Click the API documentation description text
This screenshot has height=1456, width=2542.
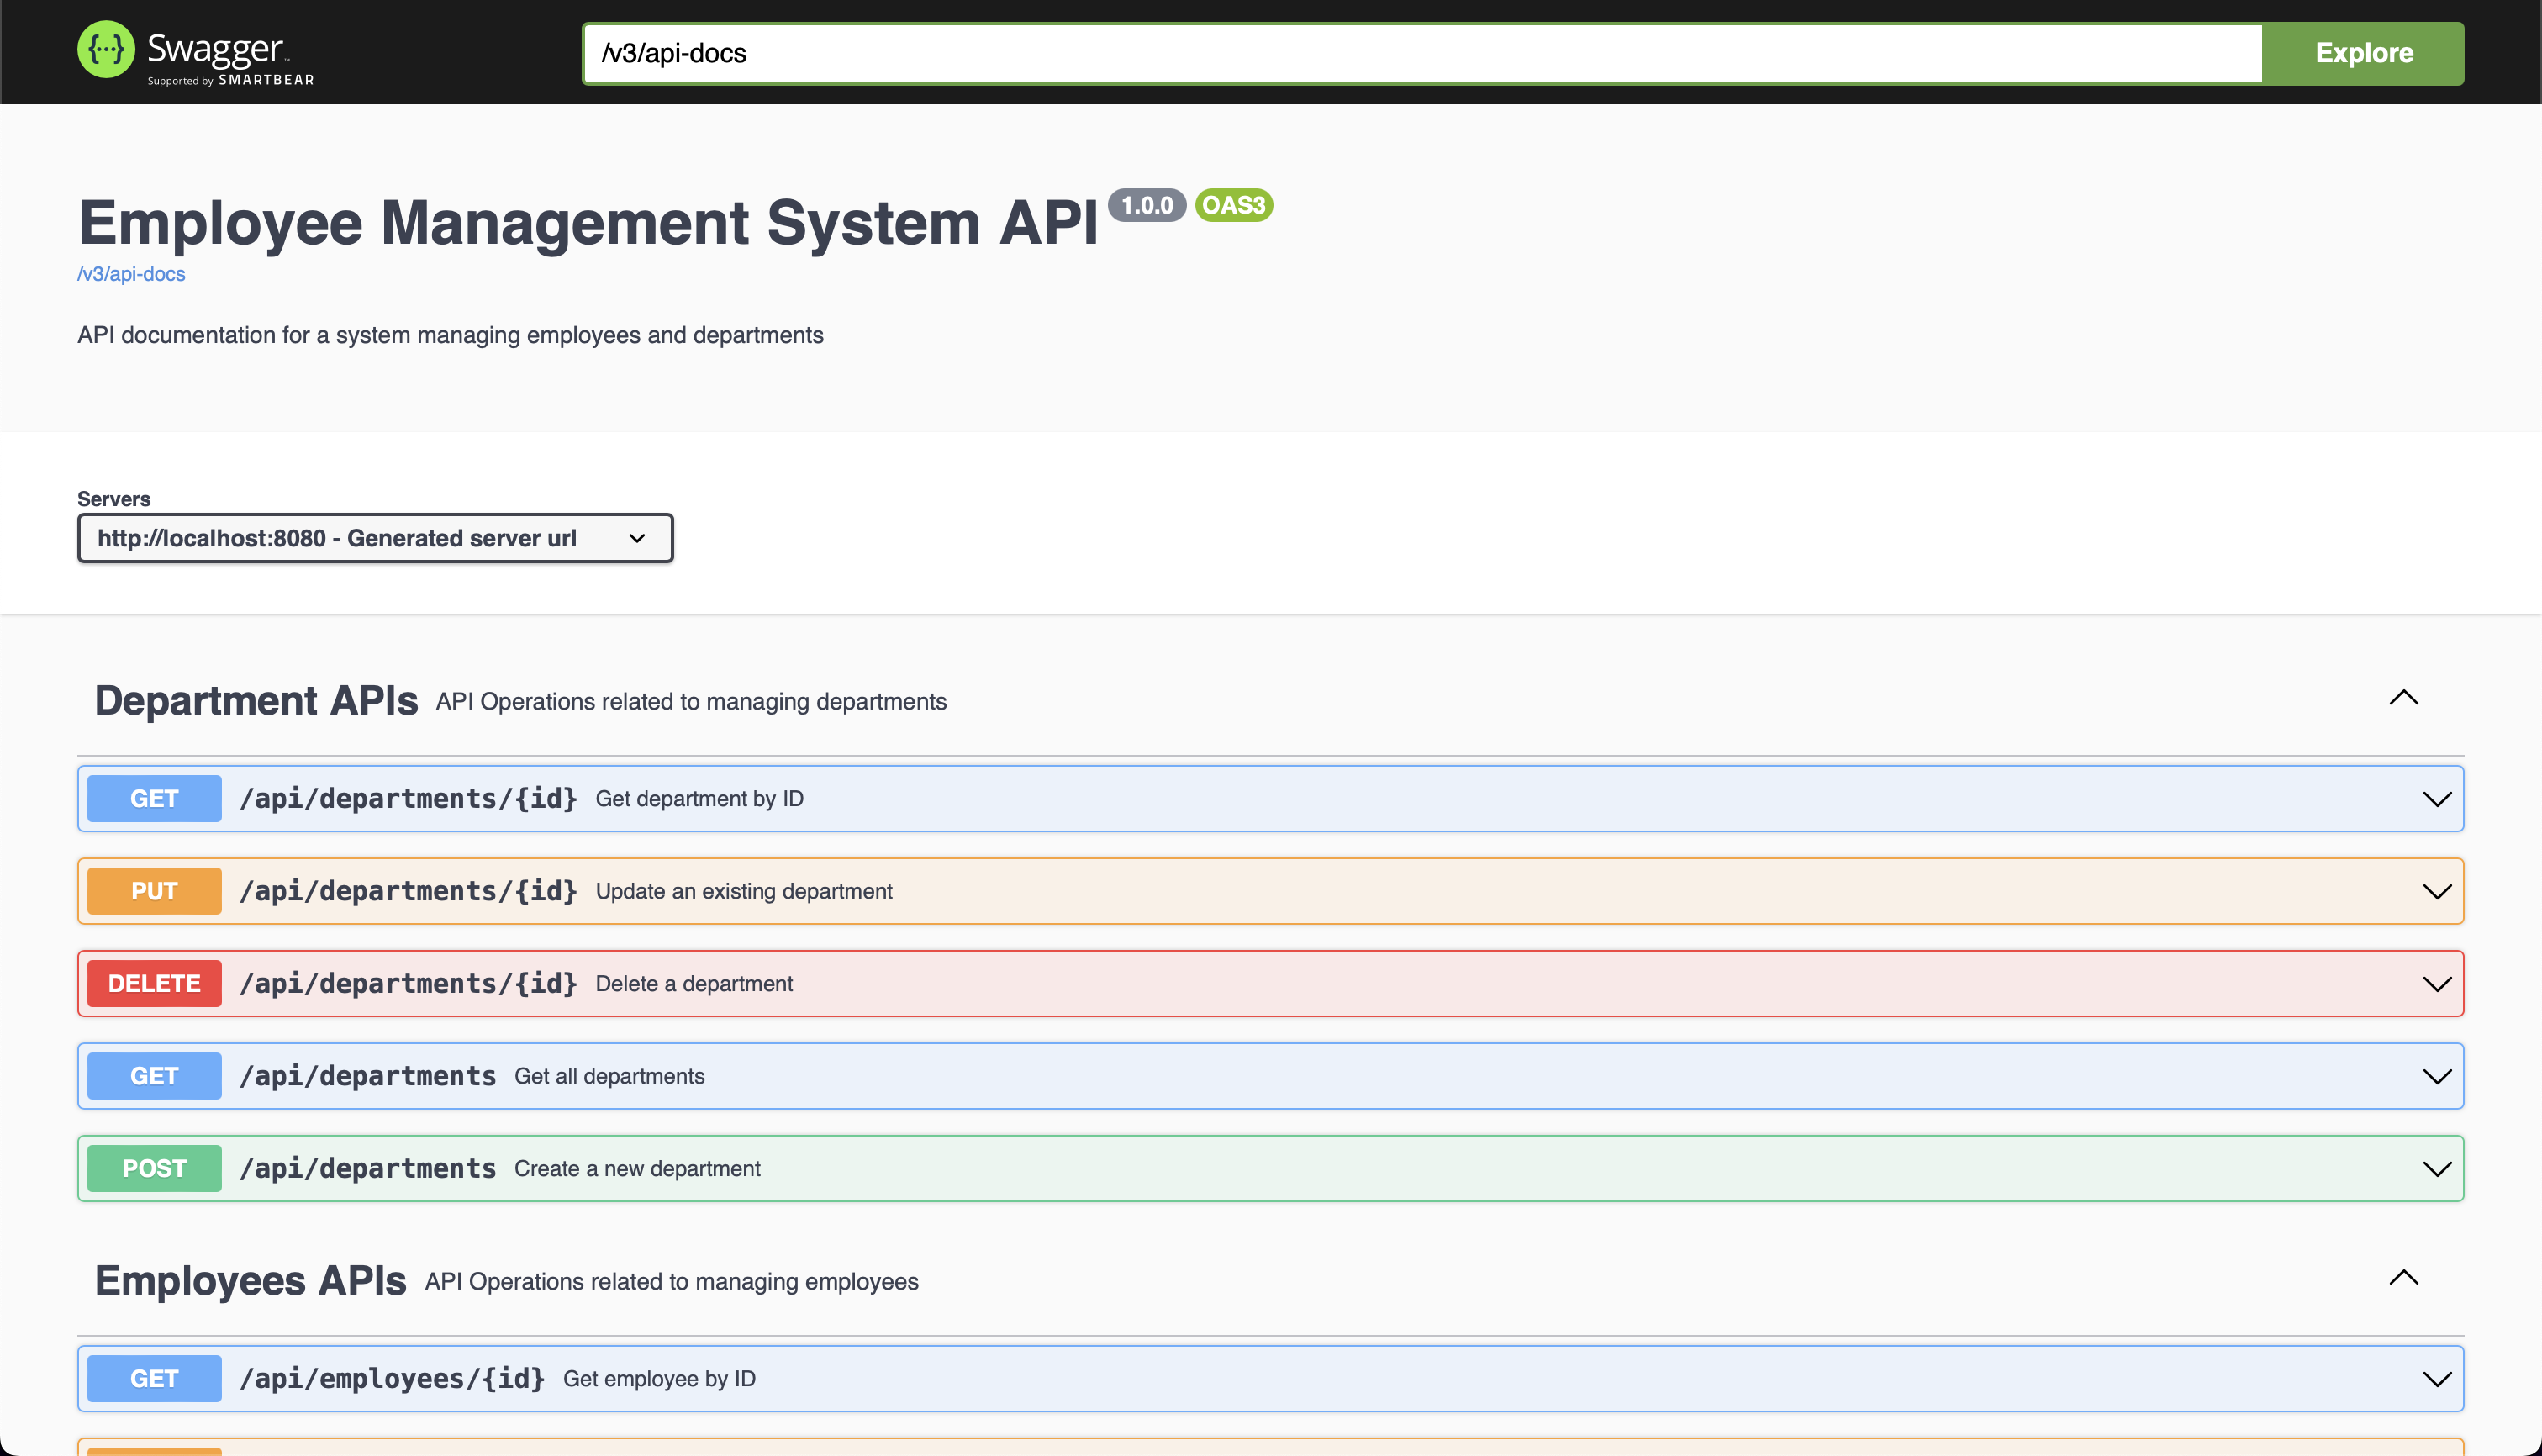point(450,335)
